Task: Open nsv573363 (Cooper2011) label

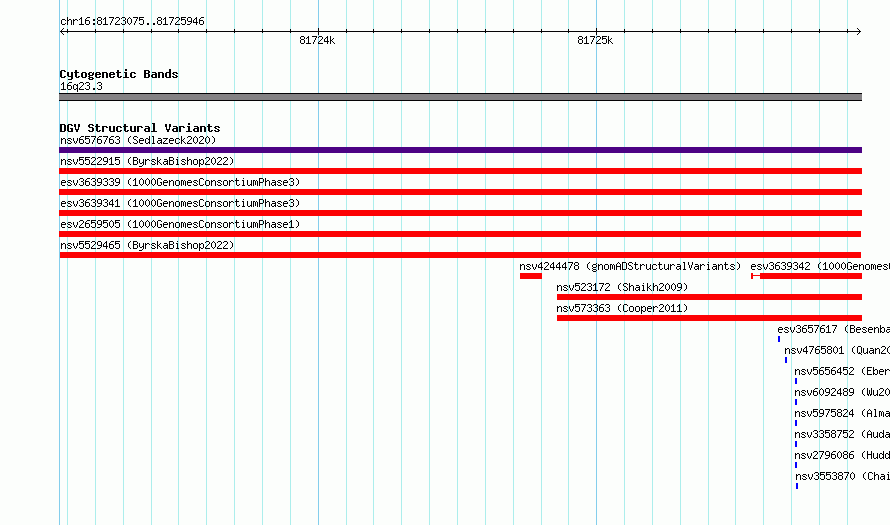Action: click(x=622, y=308)
